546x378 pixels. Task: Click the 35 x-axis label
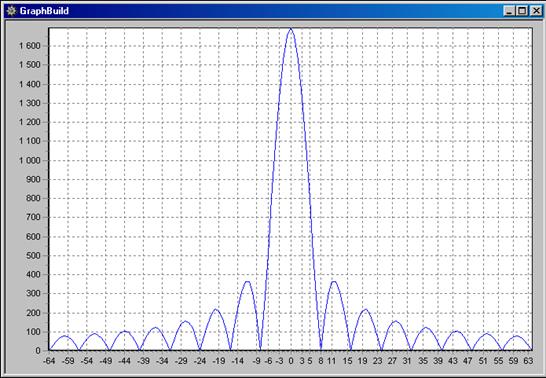[423, 361]
